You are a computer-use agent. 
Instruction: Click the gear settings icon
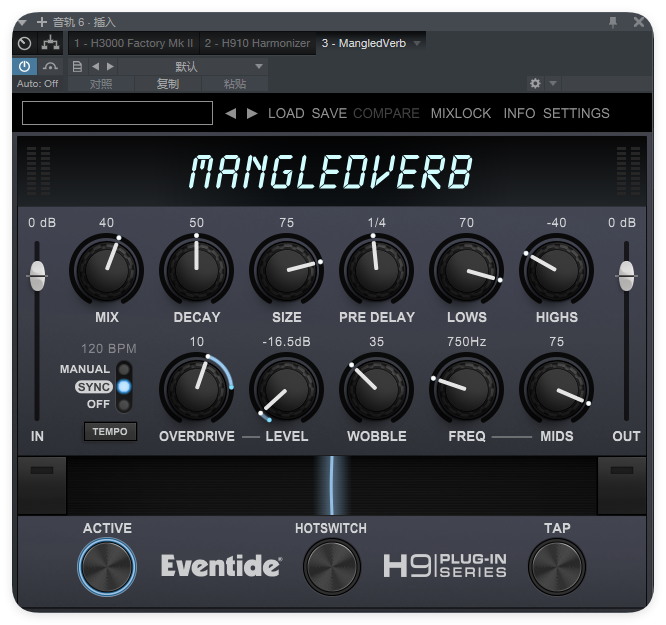[535, 83]
